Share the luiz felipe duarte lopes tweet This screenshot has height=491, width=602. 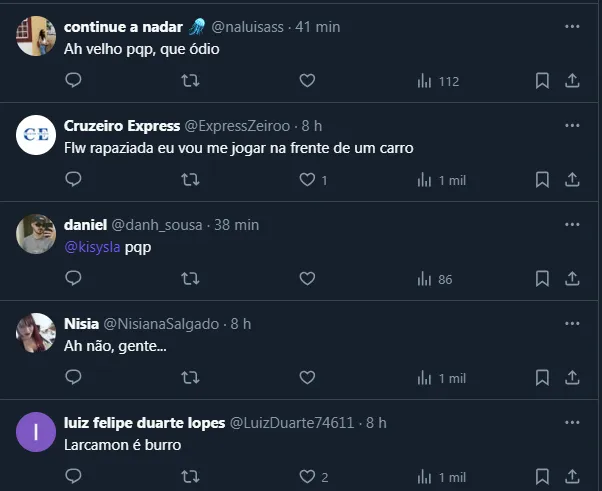click(x=572, y=477)
